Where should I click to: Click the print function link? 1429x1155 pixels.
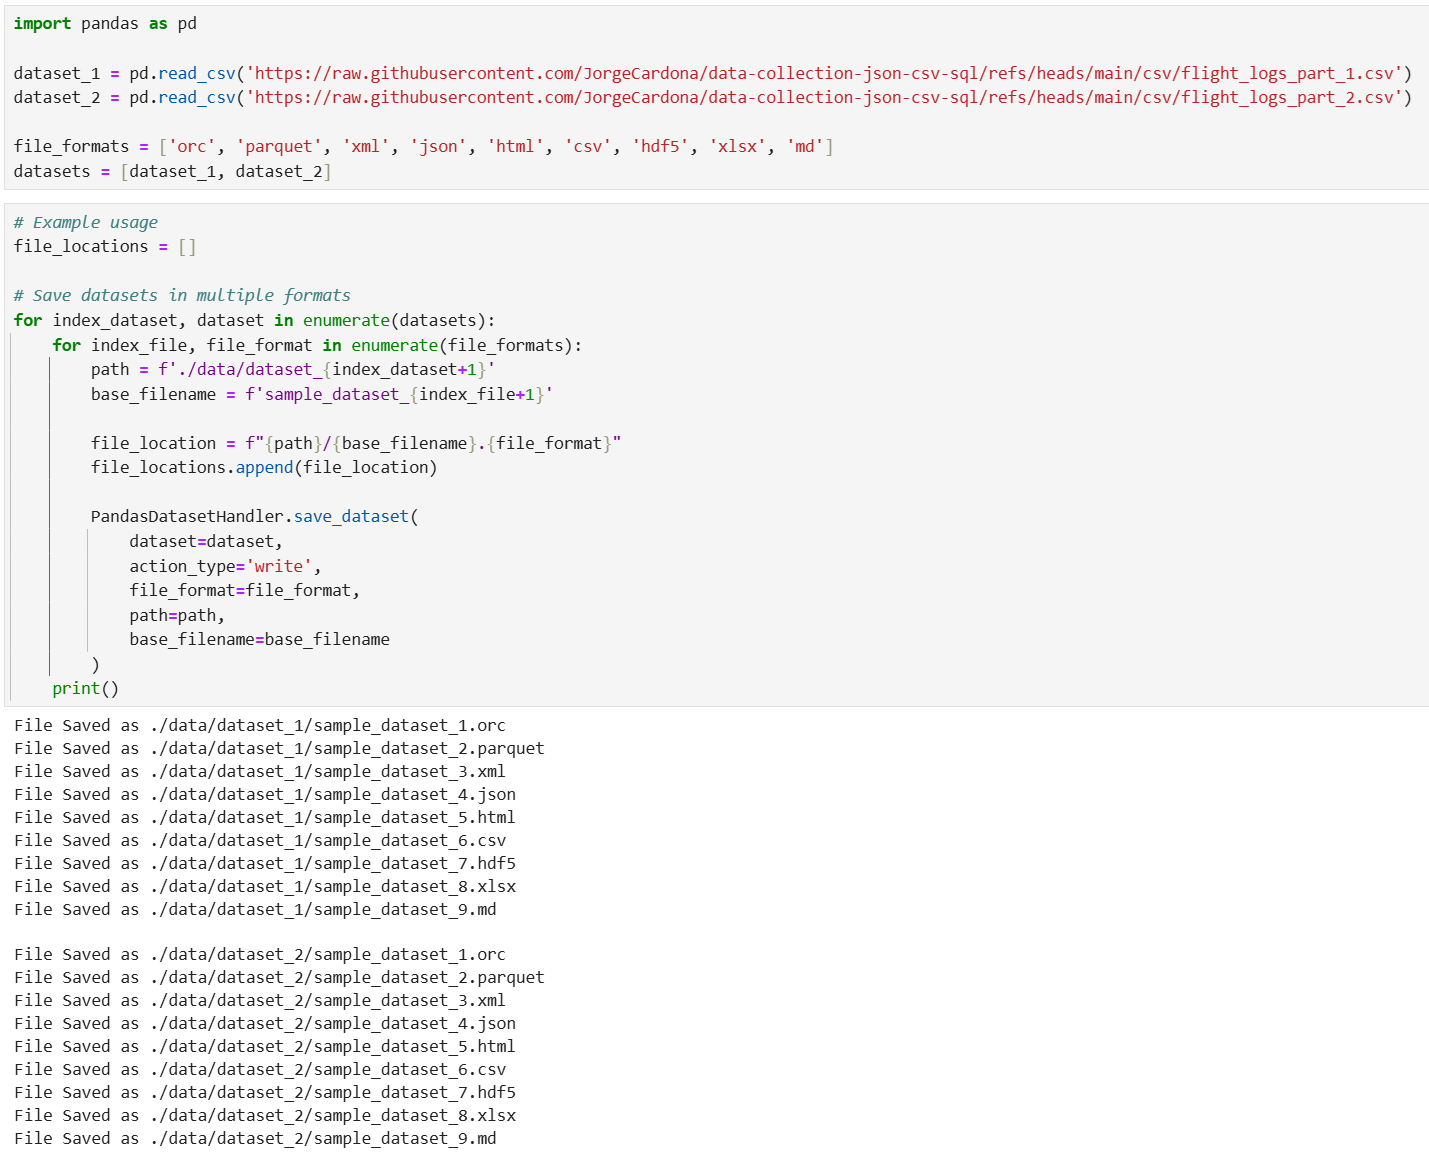click(75, 688)
